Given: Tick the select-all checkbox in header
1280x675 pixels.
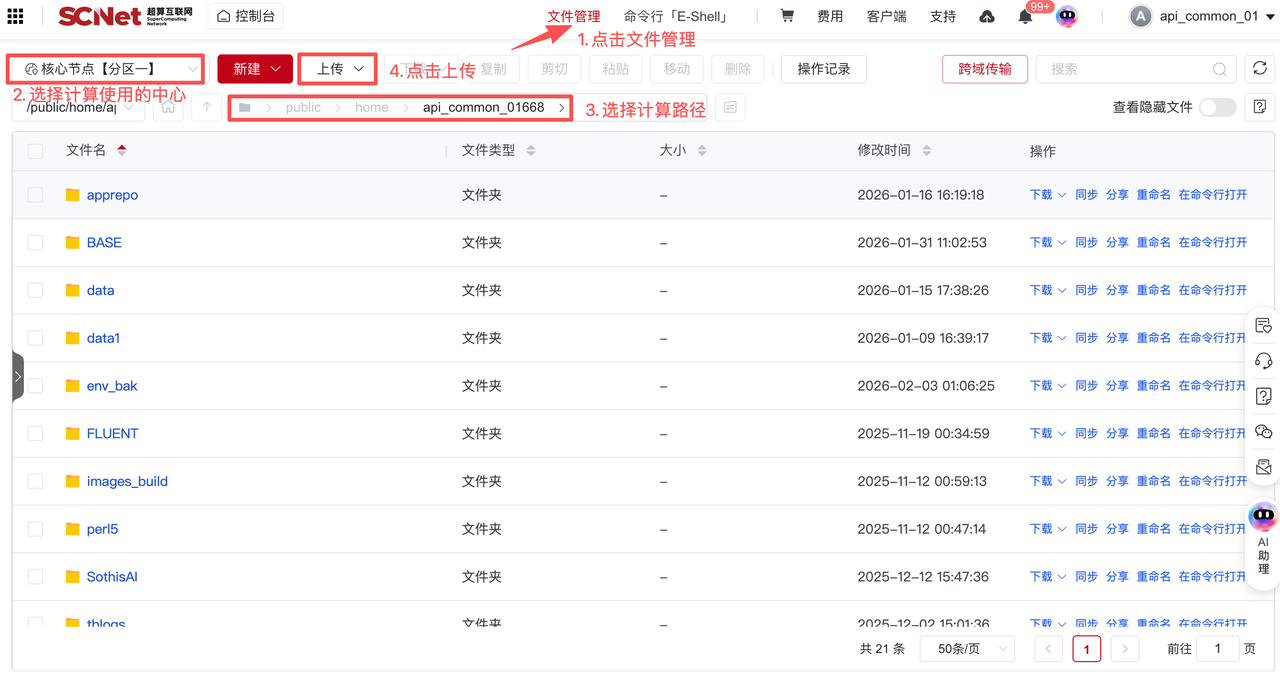Looking at the screenshot, I should pyautogui.click(x=36, y=151).
